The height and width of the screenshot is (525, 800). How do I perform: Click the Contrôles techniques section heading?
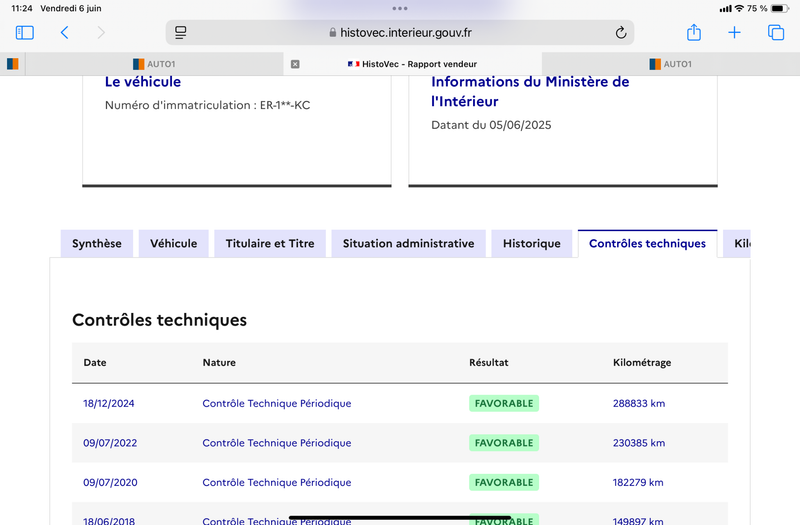pyautogui.click(x=159, y=320)
